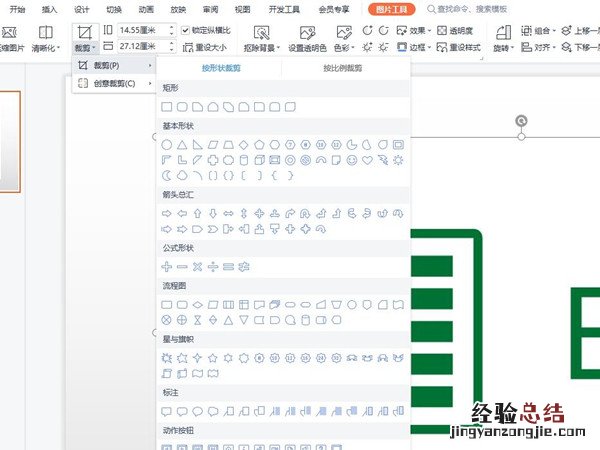This screenshot has height=450, width=600.
Task: Expand the creative crop submenu
Action: pos(114,84)
